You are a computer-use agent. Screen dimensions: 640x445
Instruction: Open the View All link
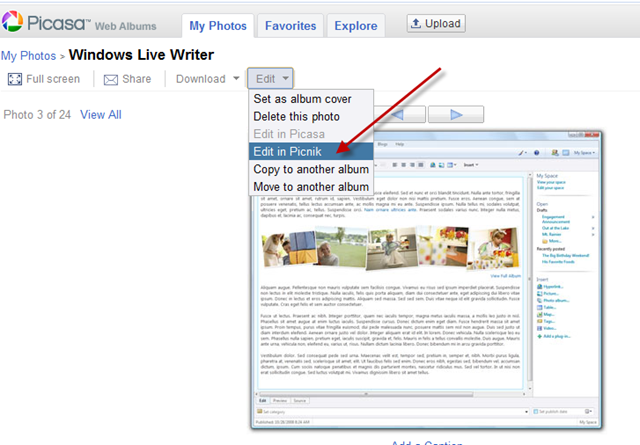101,115
